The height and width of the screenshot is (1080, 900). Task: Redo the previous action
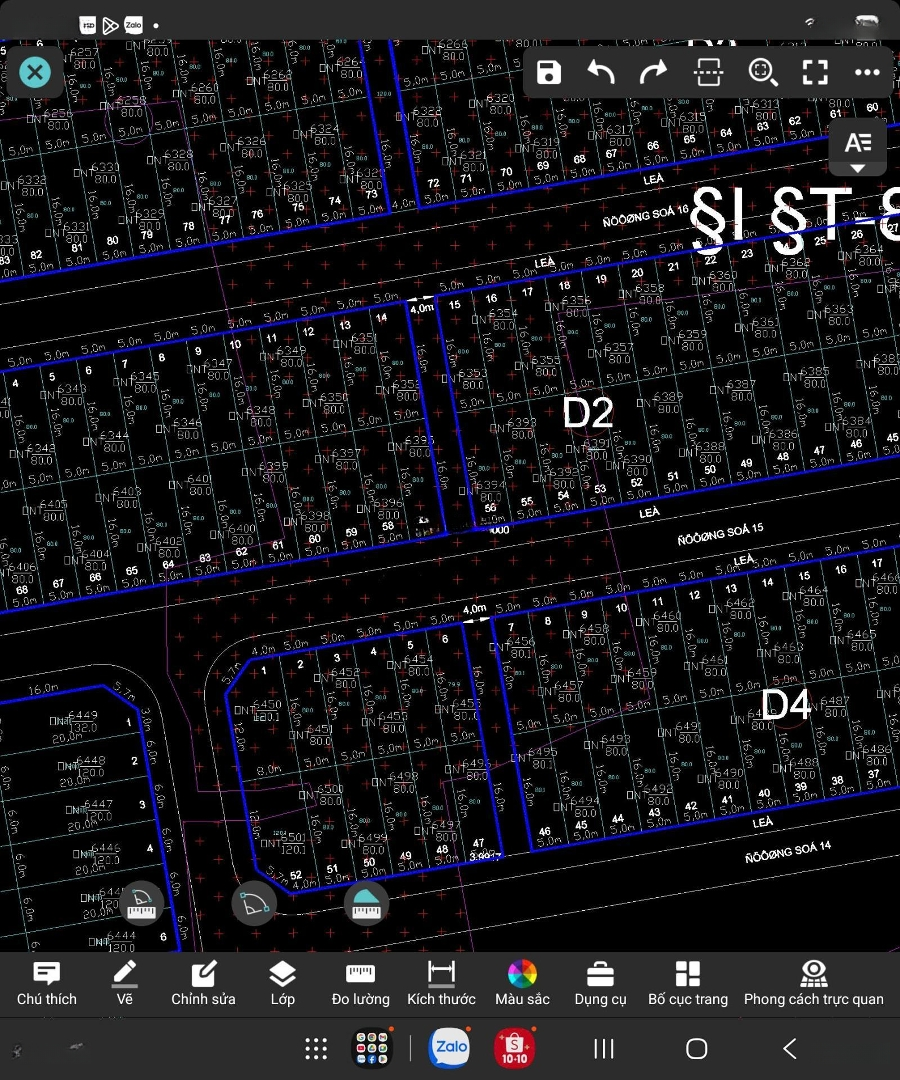653,73
